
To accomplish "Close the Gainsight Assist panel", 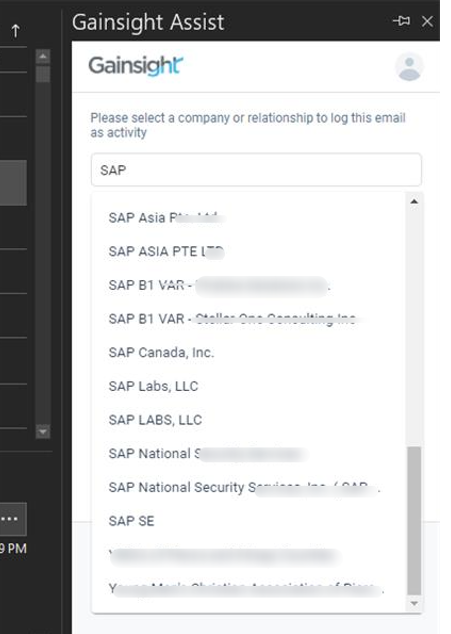I will [427, 21].
